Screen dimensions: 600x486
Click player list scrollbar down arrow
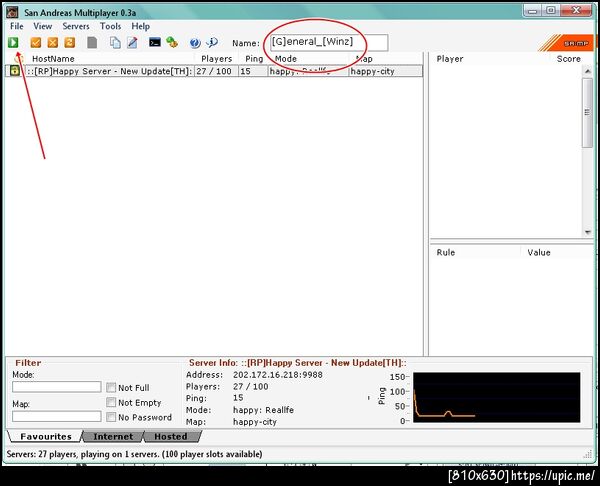coord(587,232)
